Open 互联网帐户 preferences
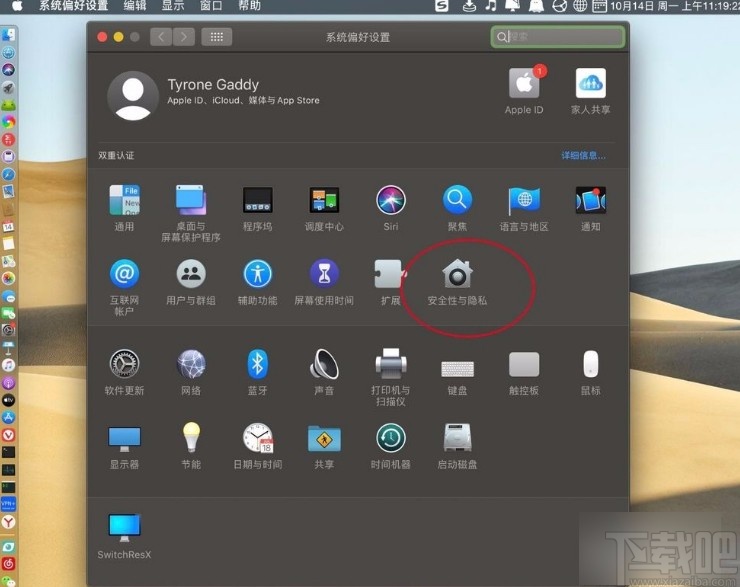740x587 pixels. (x=125, y=274)
